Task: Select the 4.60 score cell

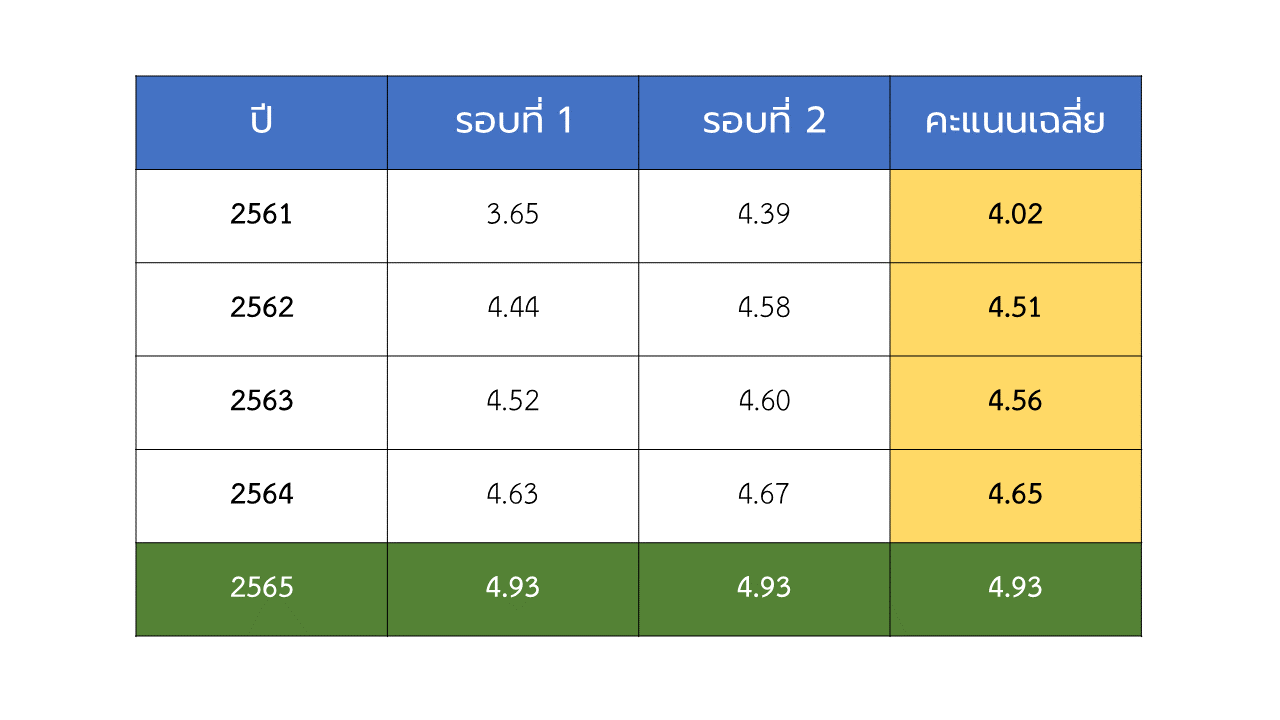Action: (x=764, y=403)
